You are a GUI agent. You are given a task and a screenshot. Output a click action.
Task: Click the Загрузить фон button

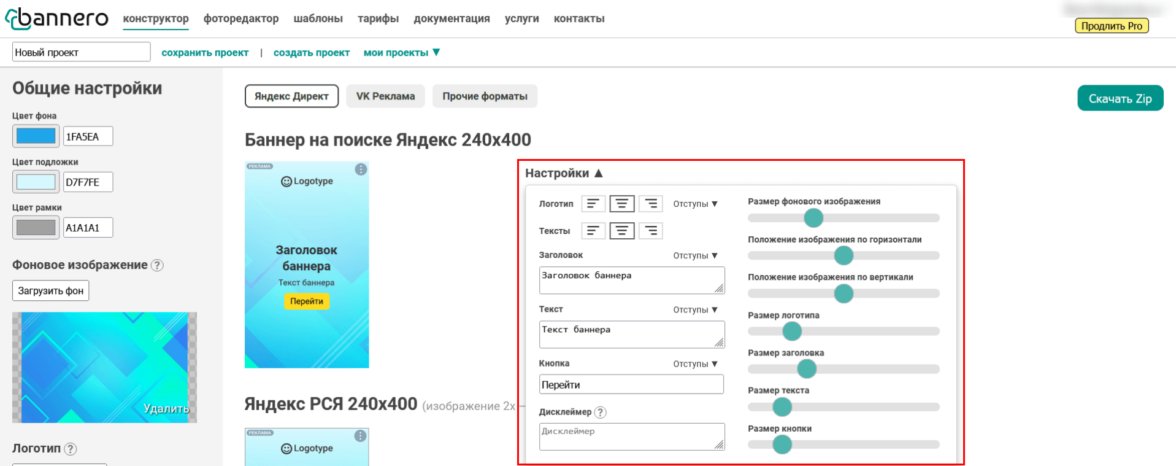click(51, 291)
